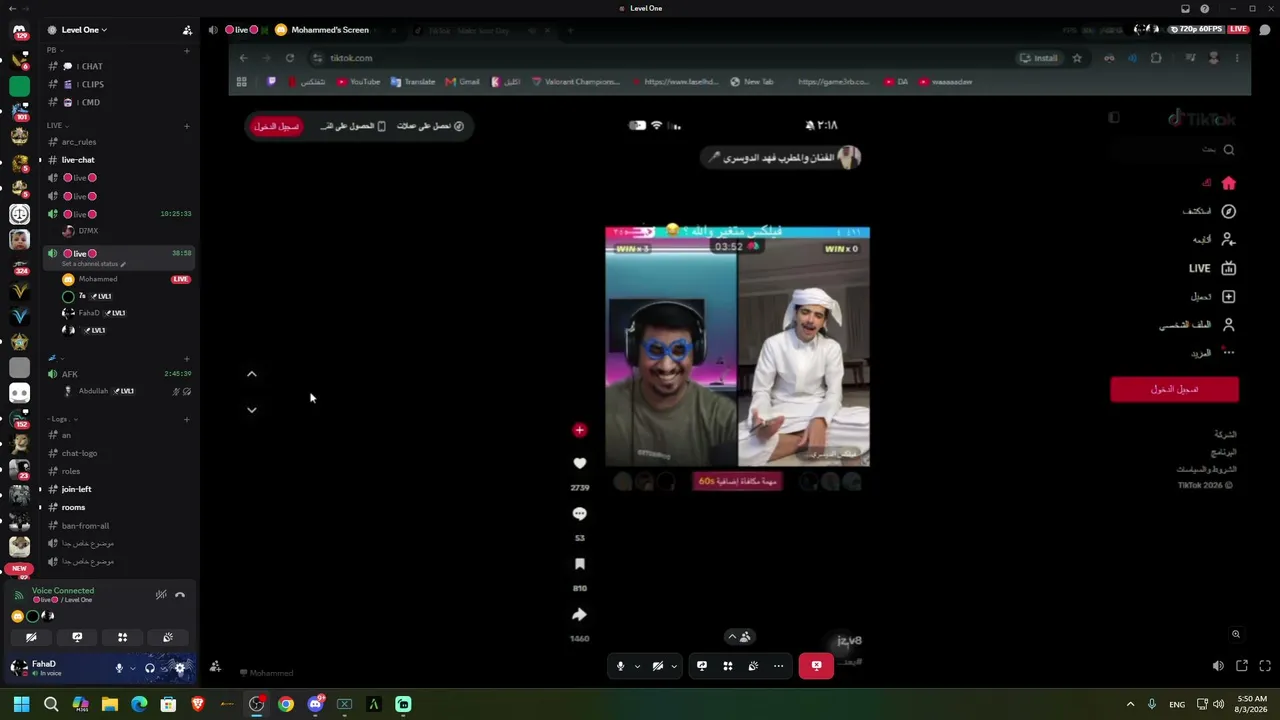Share your screen from the Voice Connected panel
This screenshot has width=1280, height=720.
pyautogui.click(x=77, y=637)
